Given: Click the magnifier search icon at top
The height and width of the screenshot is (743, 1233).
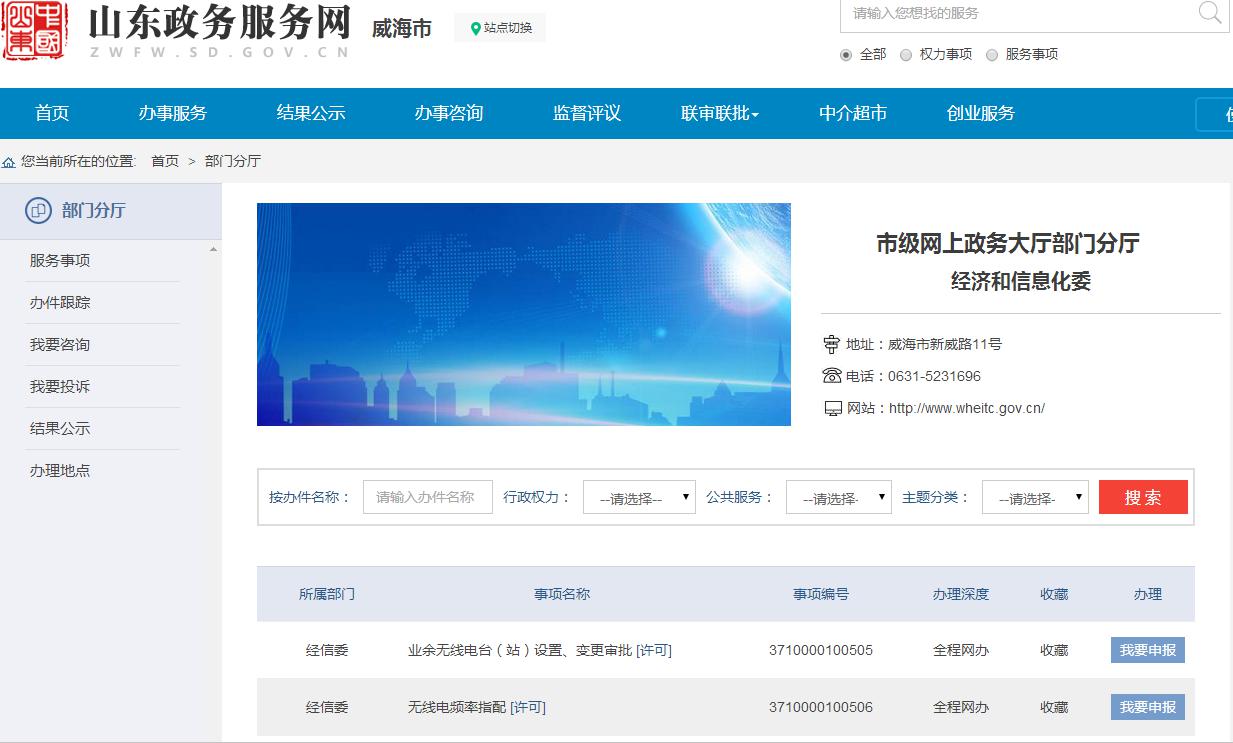Looking at the screenshot, I should point(1209,13).
